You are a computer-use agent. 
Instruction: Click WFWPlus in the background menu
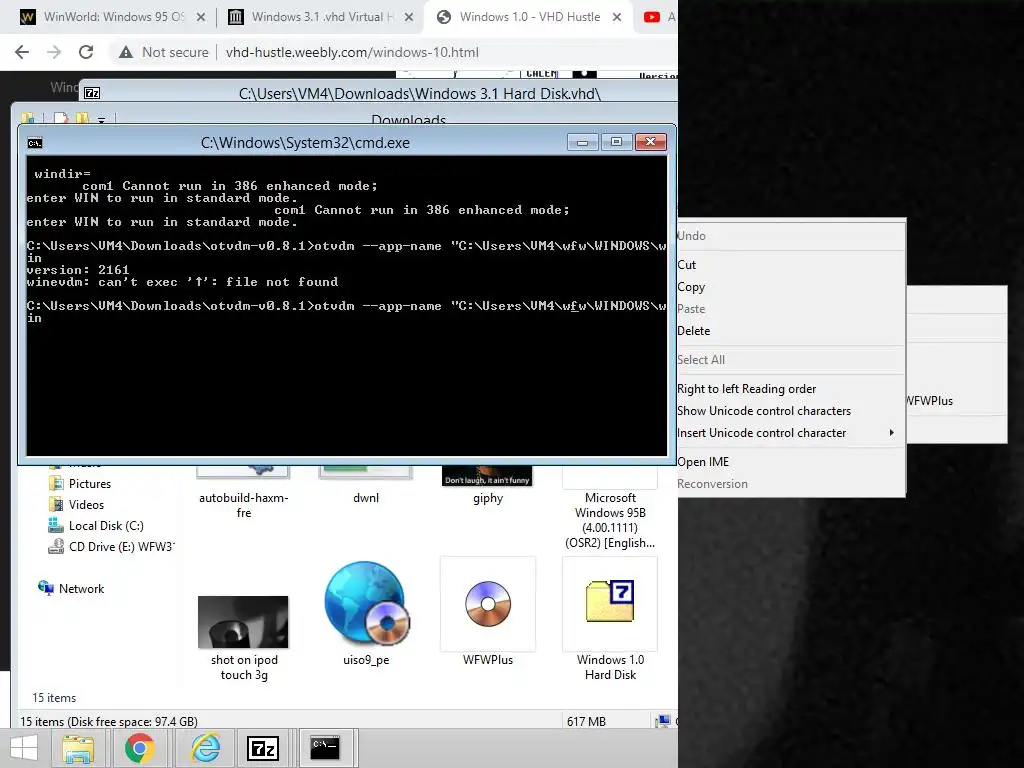tap(929, 401)
